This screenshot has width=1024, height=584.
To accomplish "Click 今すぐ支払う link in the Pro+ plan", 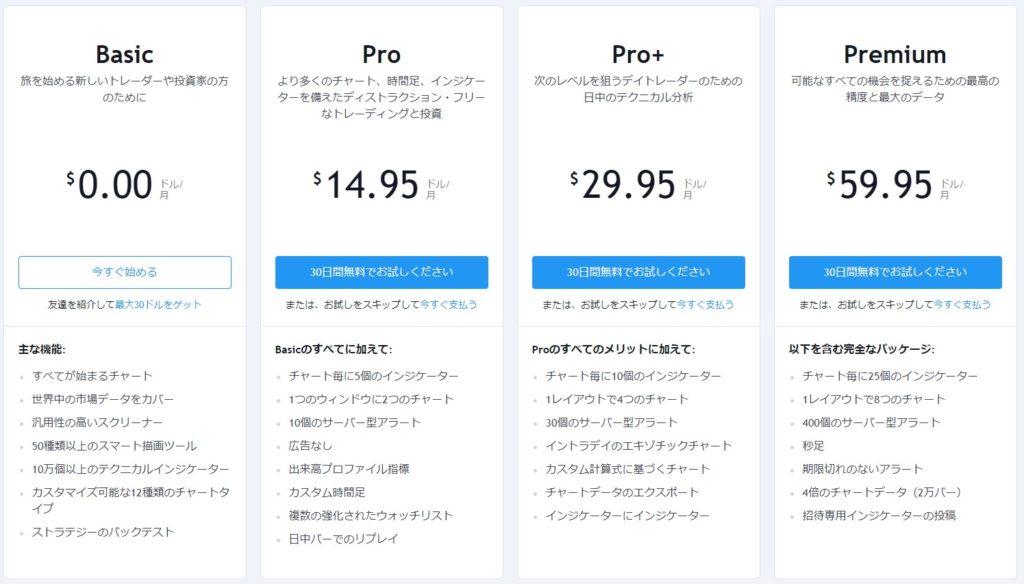I will point(705,304).
